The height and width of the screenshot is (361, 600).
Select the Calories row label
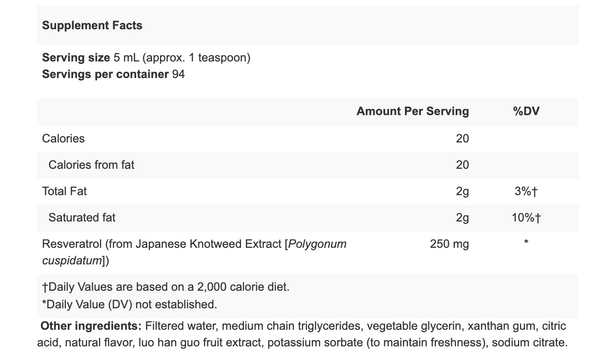pos(63,138)
